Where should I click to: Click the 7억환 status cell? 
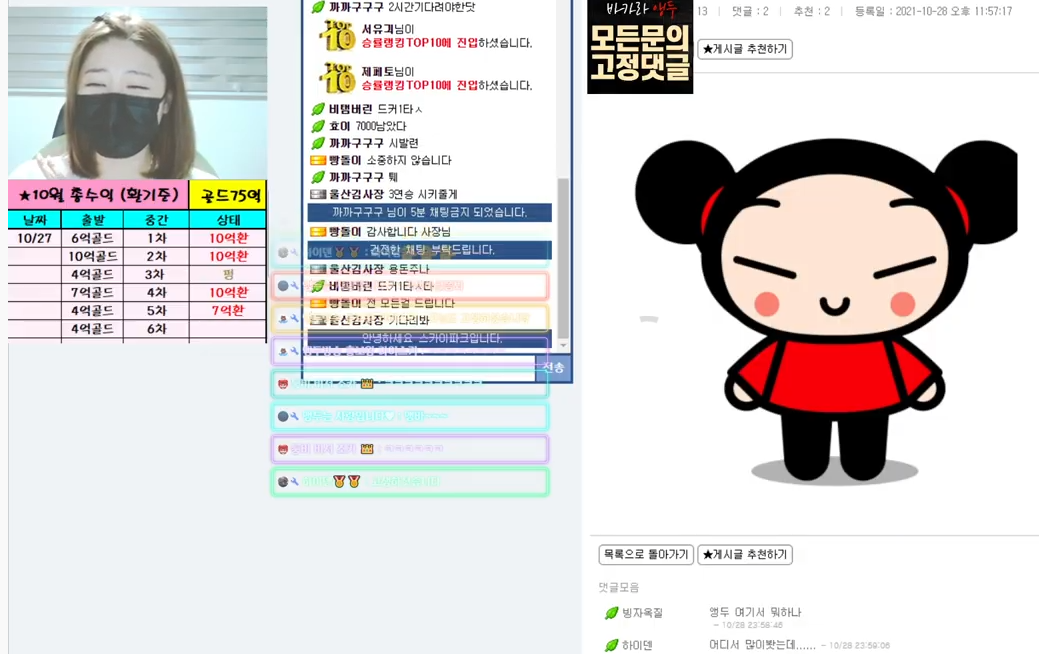click(x=229, y=310)
